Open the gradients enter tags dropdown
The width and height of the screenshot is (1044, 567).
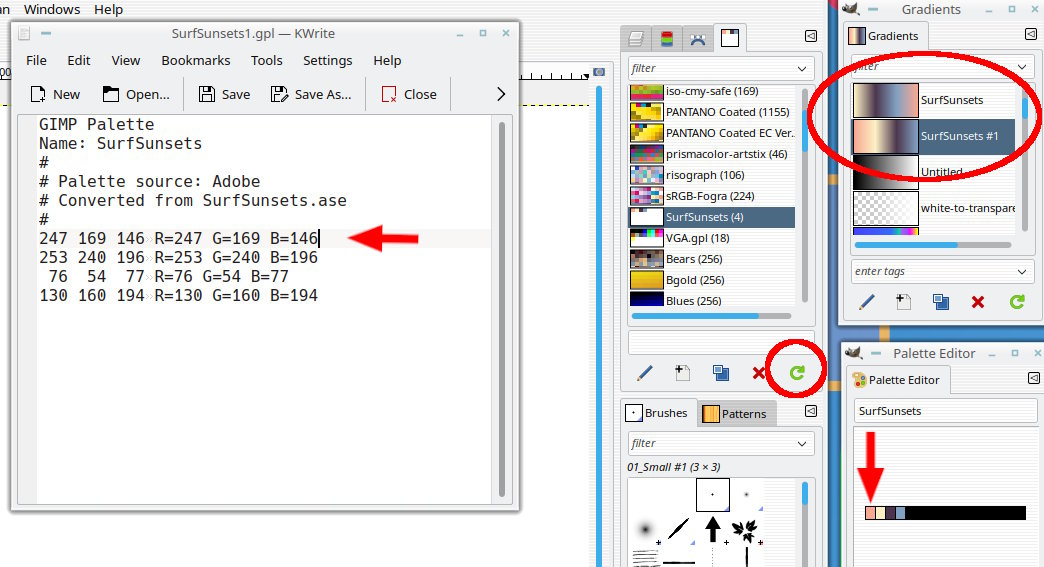point(1021,272)
